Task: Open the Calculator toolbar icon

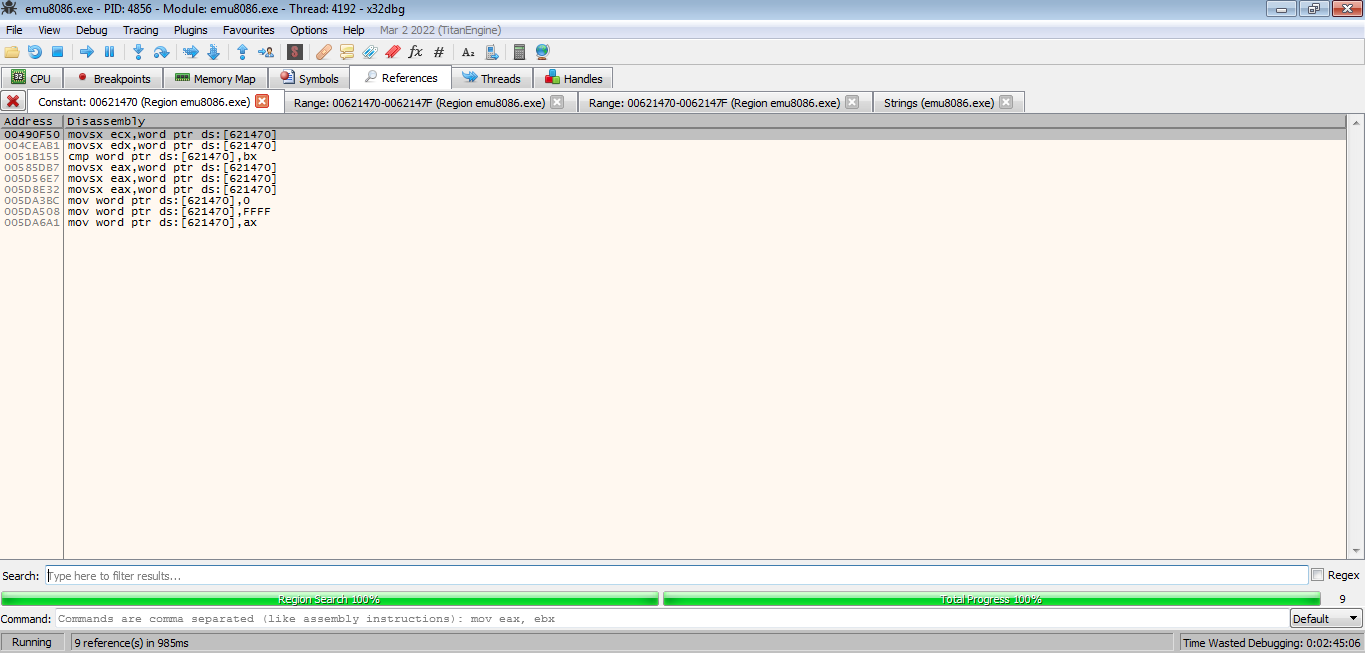Action: coord(519,52)
